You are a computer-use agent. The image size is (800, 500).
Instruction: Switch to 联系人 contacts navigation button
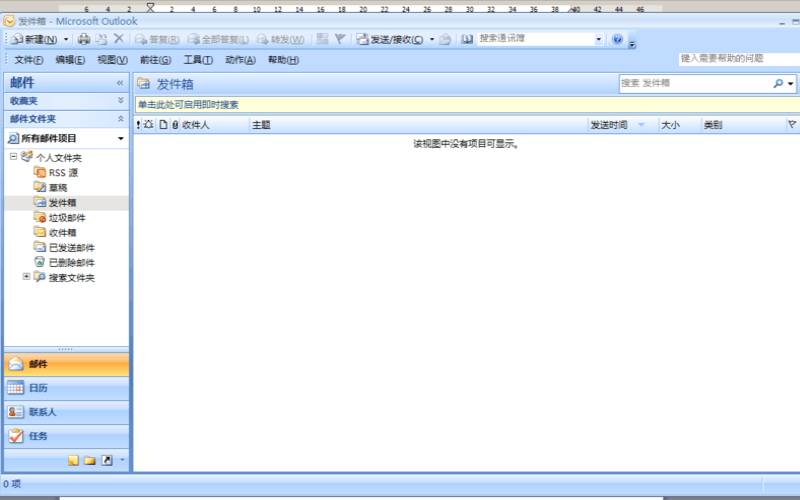[x=66, y=412]
